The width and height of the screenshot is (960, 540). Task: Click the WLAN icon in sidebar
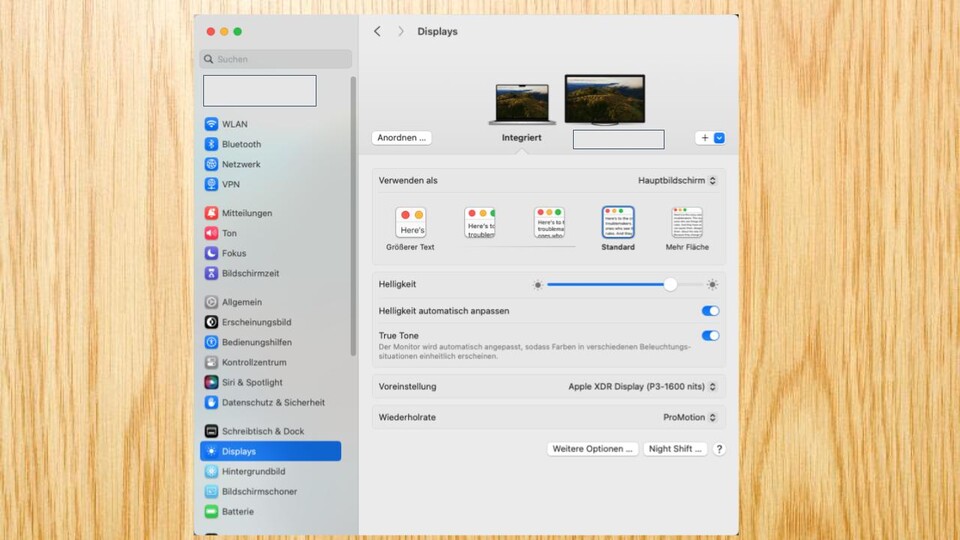[x=212, y=124]
